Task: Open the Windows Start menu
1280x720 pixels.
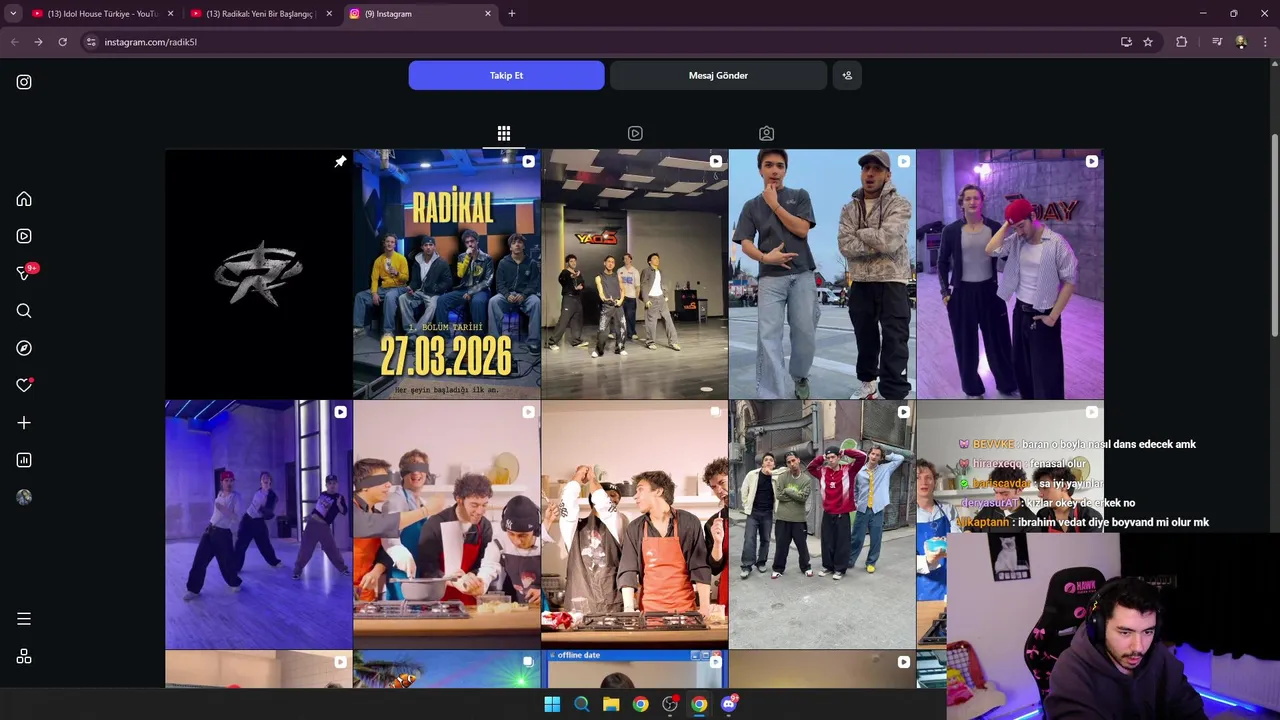Action: point(552,704)
